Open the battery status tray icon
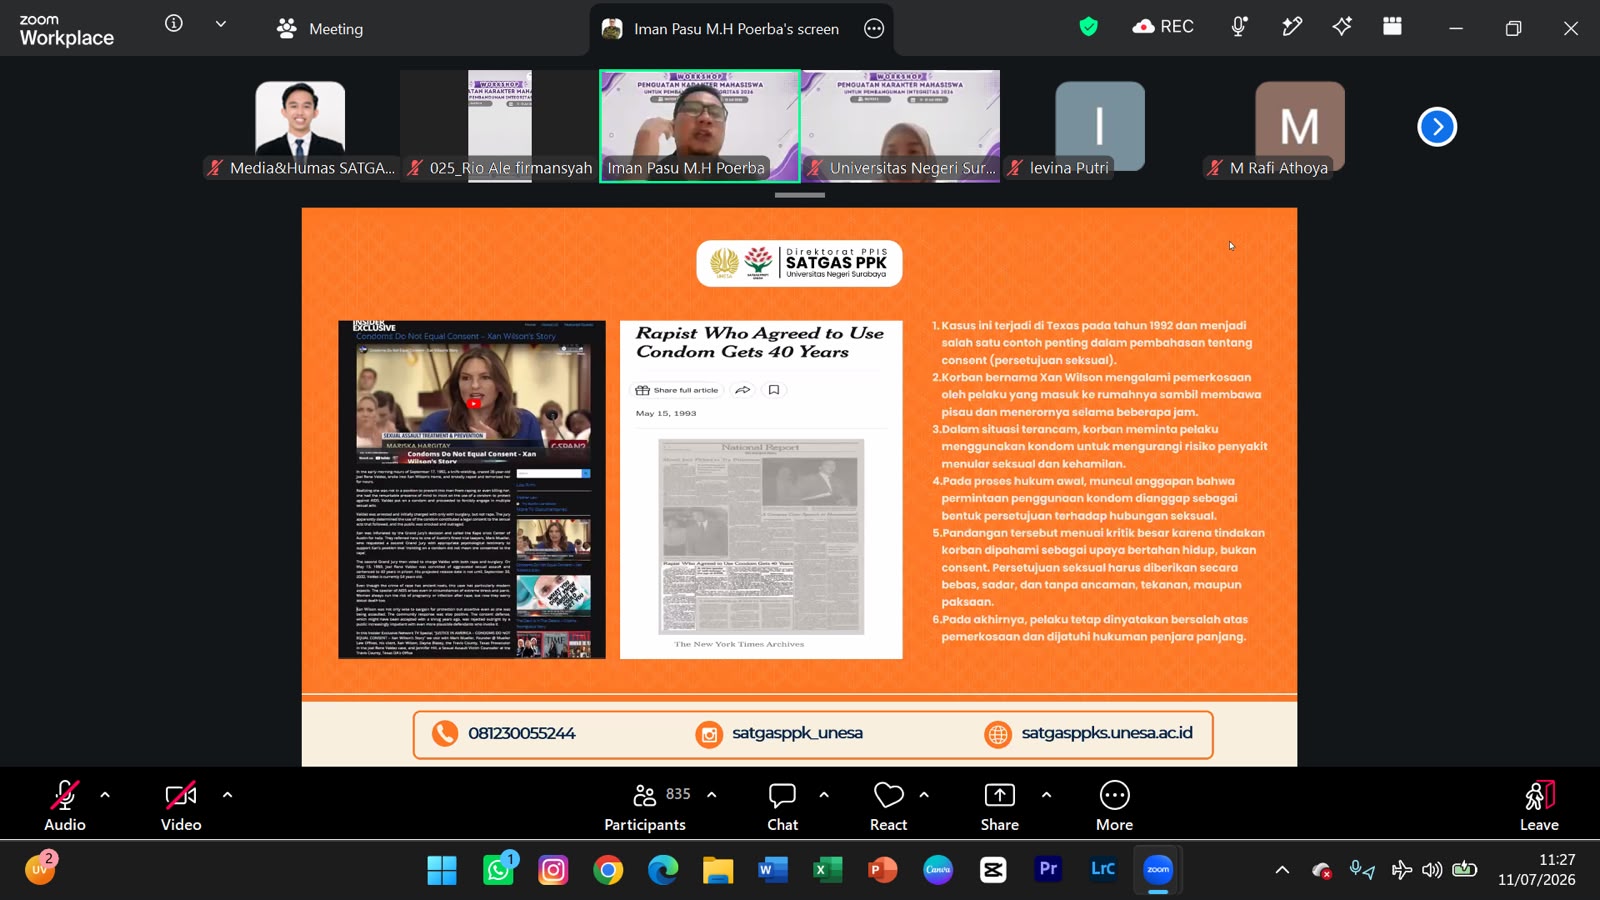The height and width of the screenshot is (900, 1600). click(1465, 869)
